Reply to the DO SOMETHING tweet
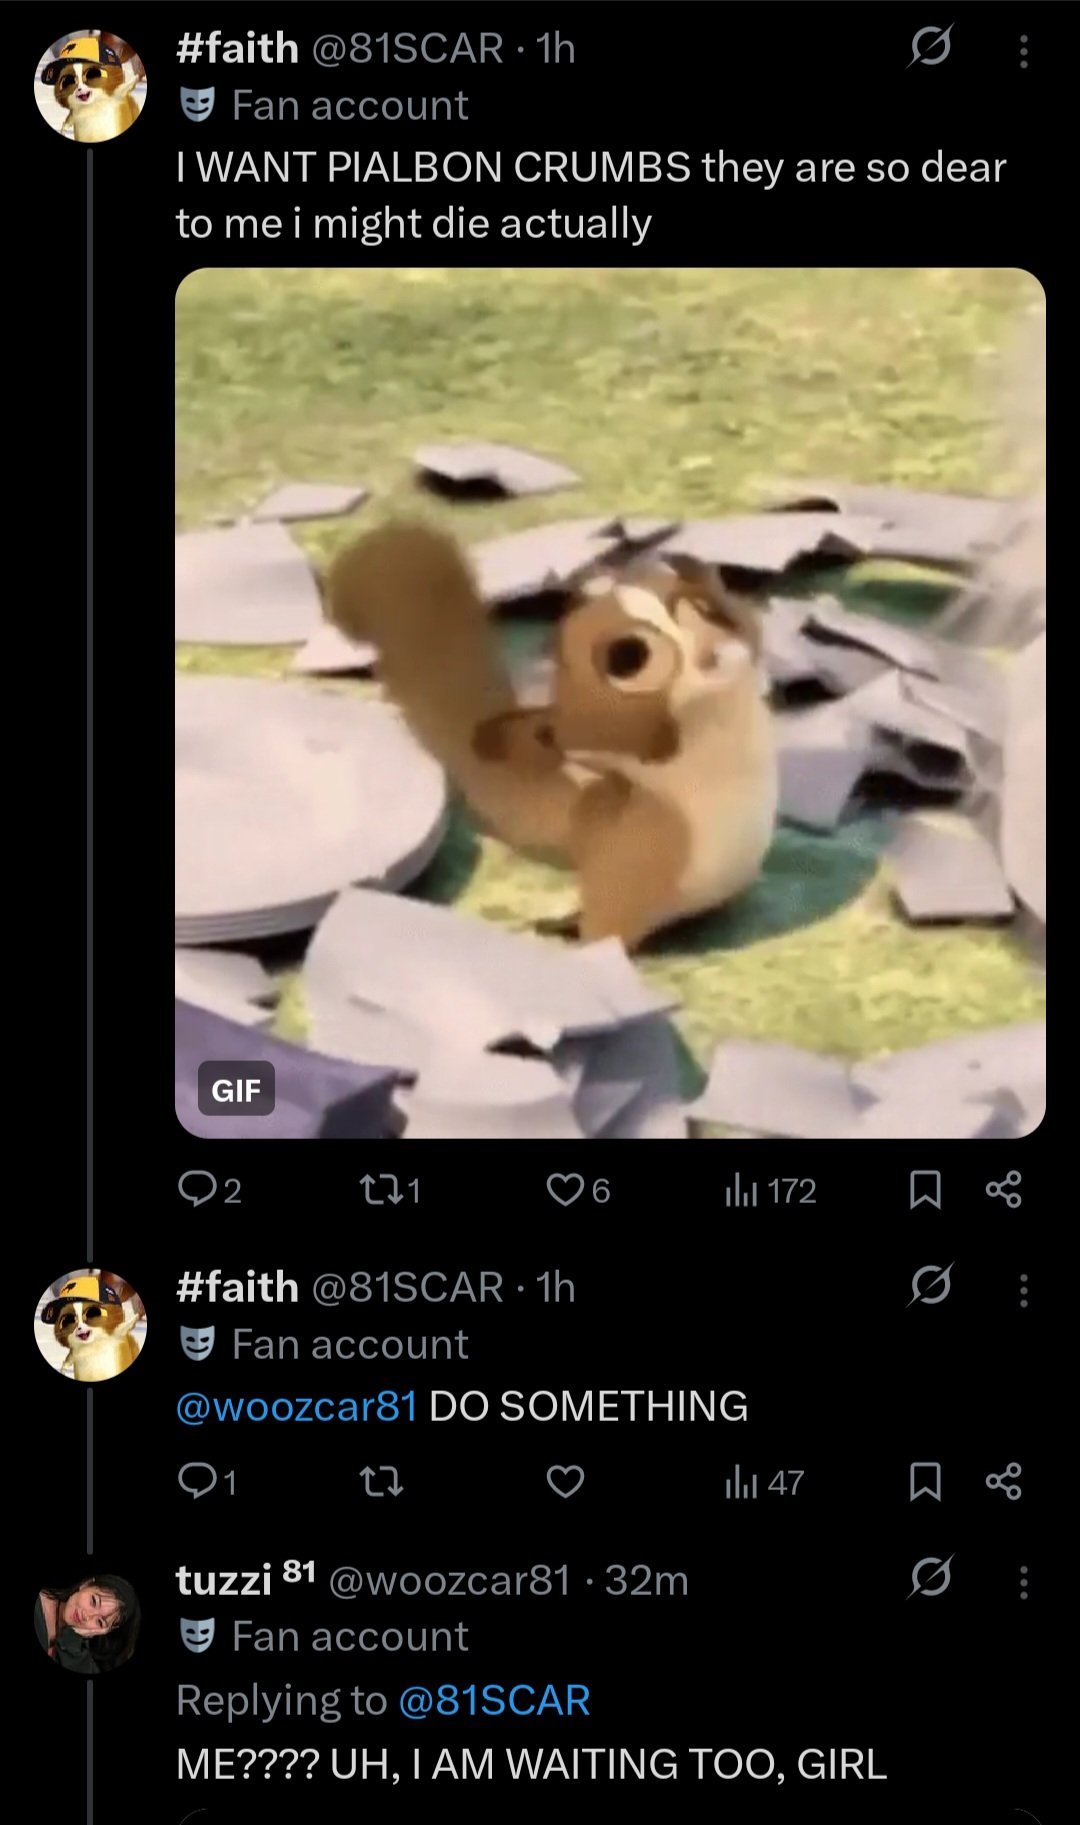The height and width of the screenshot is (1825, 1080). point(194,1481)
